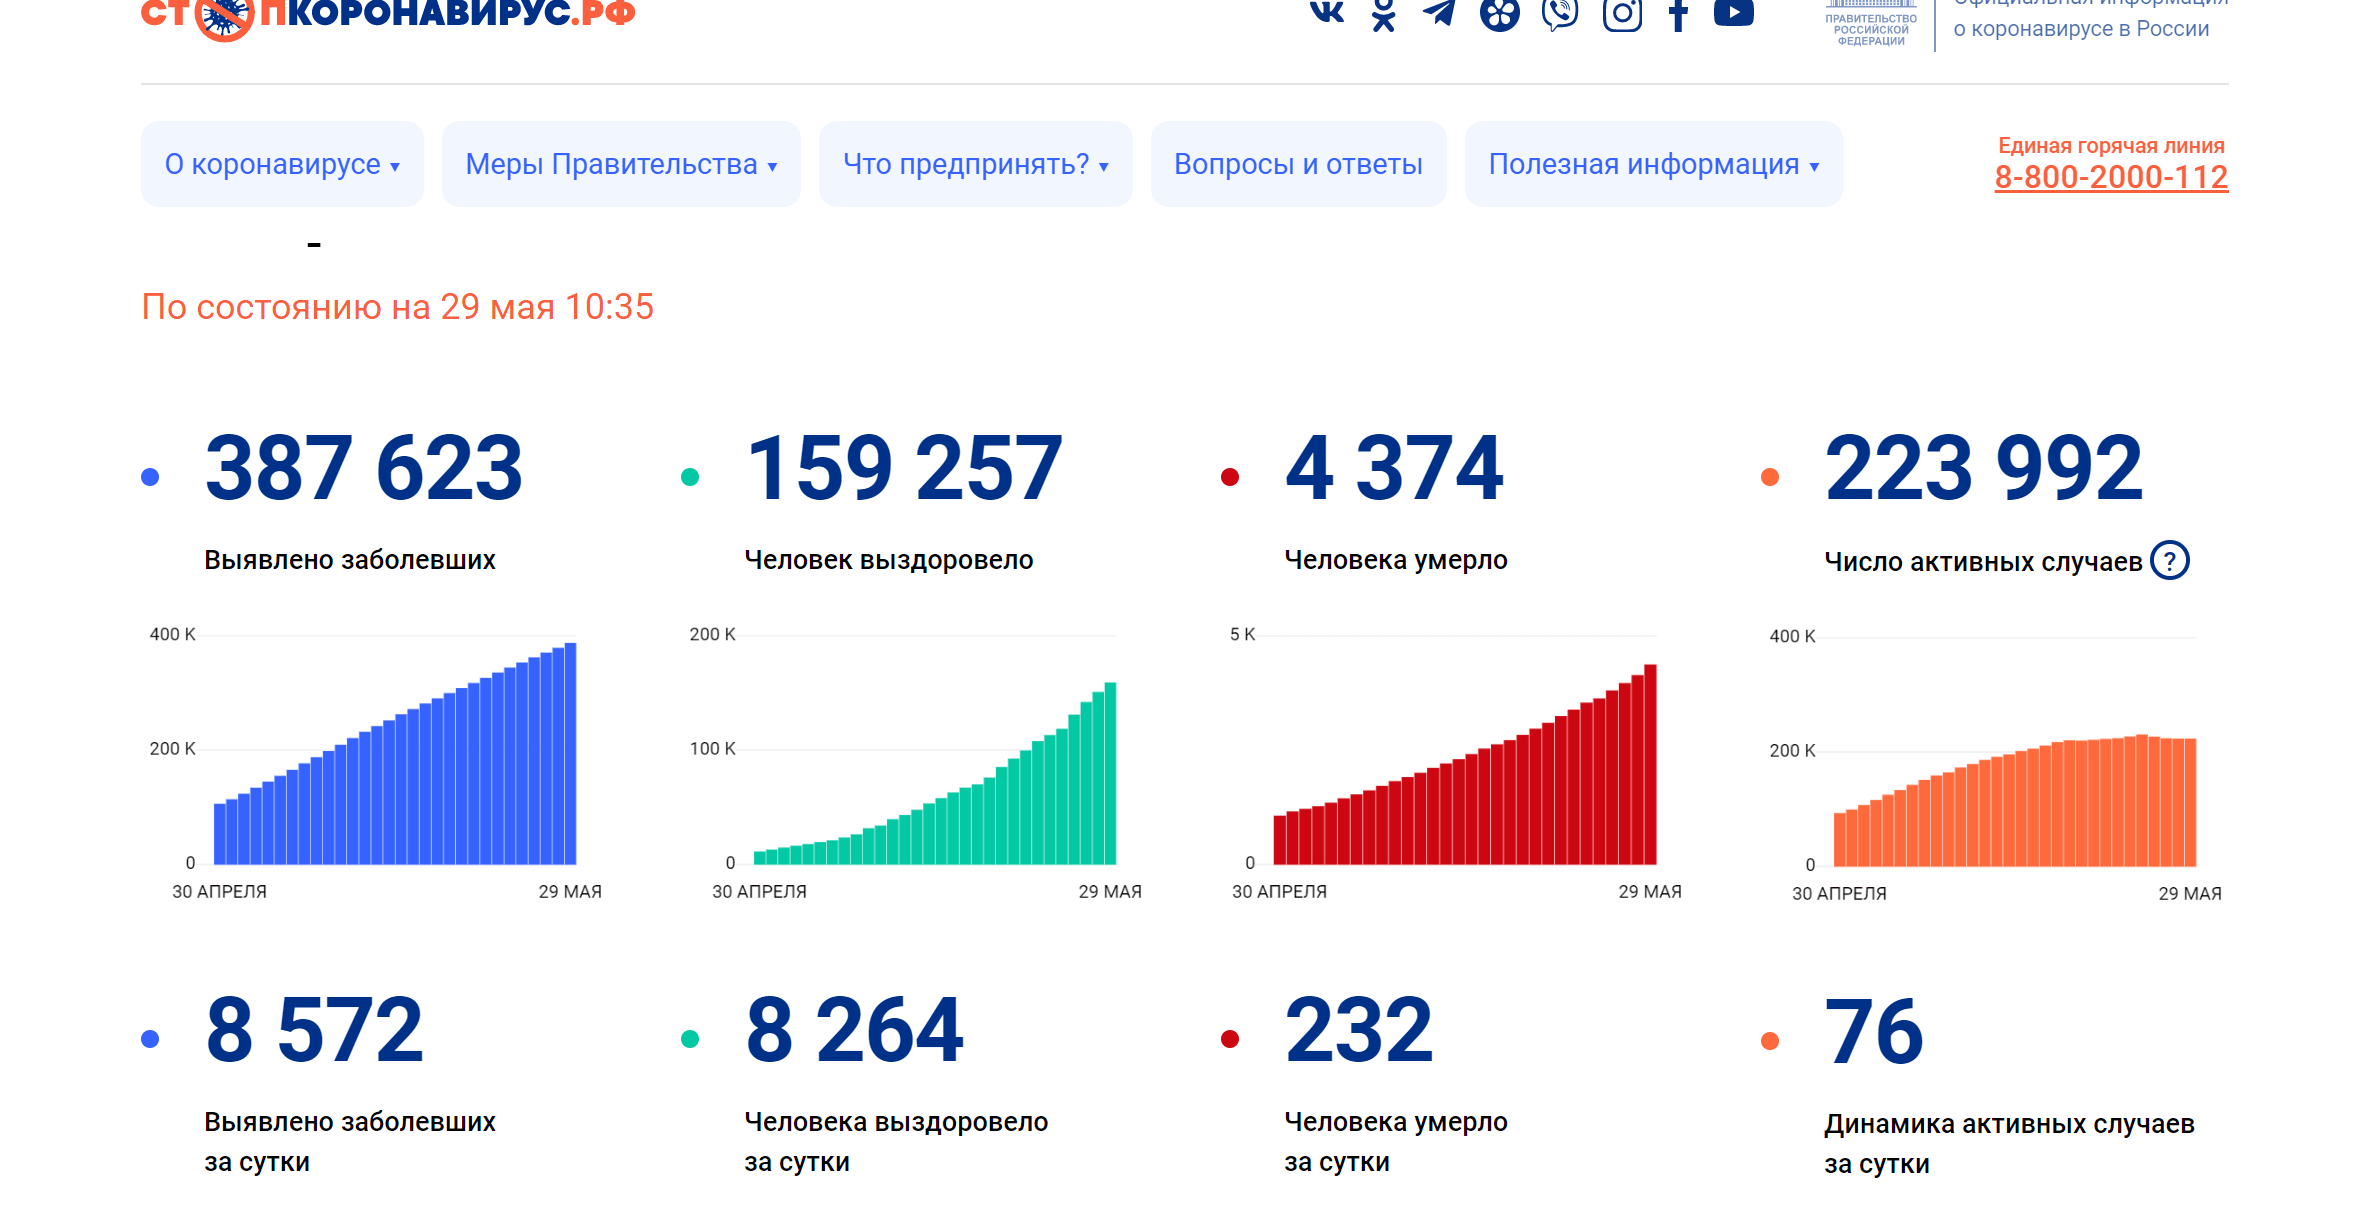Open the YouTube play icon
Screen dimensions: 2366x1226
[x=1734, y=12]
